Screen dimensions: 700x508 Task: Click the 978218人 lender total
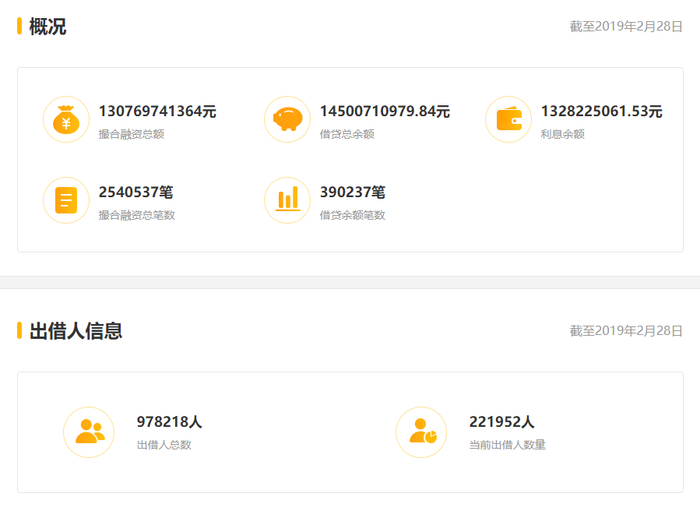click(169, 421)
